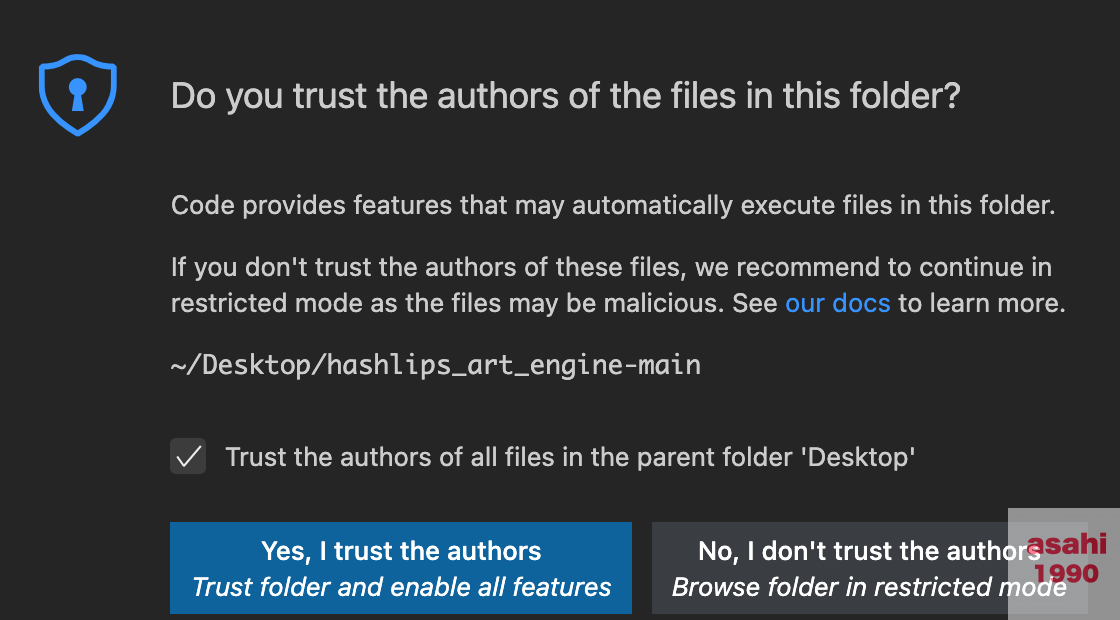
Task: Click the 'asahi 1990' watermark
Action: click(1066, 559)
